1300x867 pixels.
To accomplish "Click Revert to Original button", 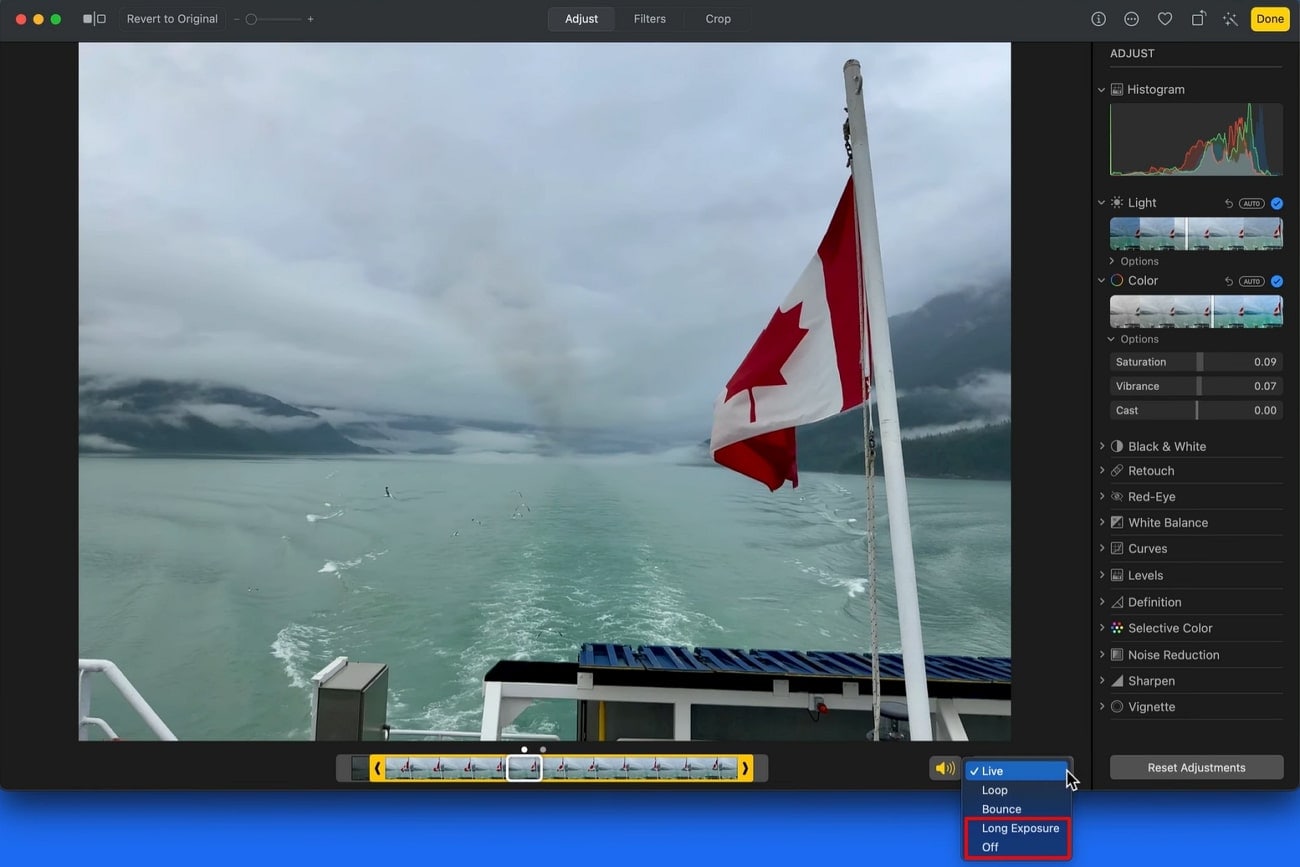I will [x=172, y=19].
